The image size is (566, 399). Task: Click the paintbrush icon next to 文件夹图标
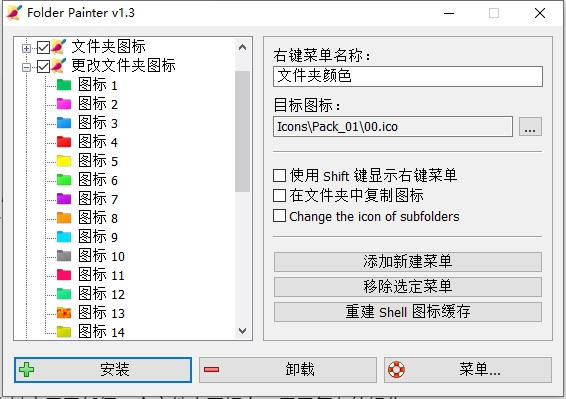tap(58, 47)
